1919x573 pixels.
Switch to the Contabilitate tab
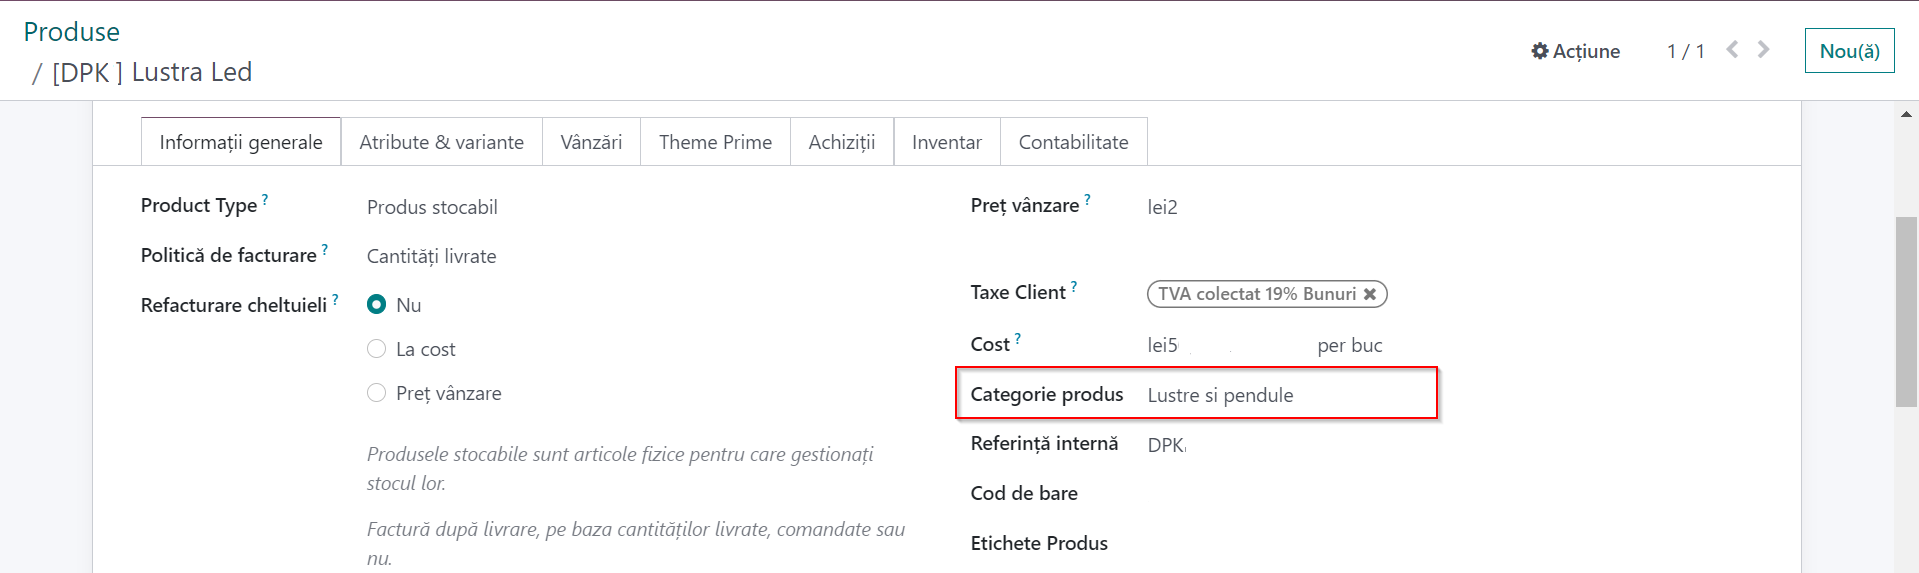1073,142
